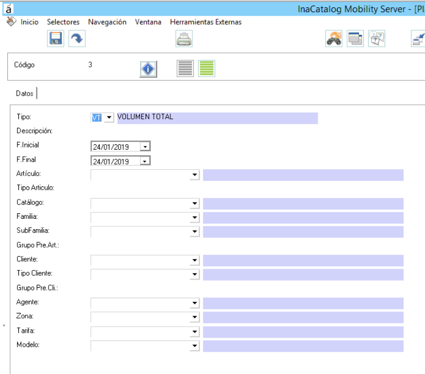Click the floppy disk save icon
This screenshot has width=425, height=374.
55,39
